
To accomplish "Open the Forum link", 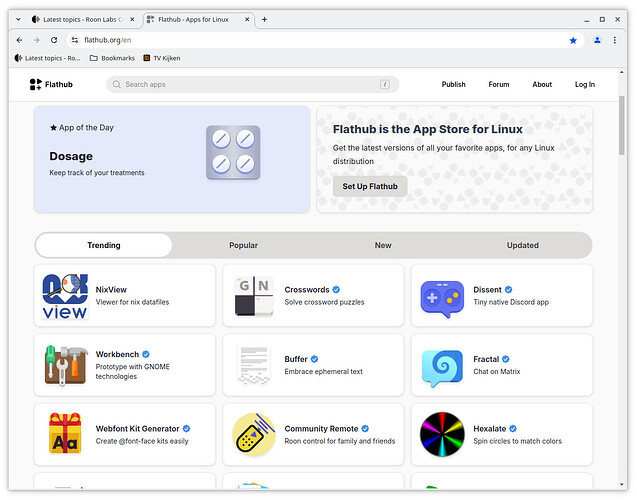I will tap(498, 84).
